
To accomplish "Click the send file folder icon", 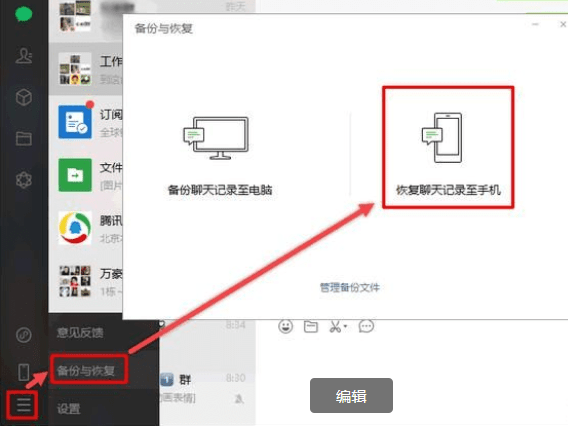I will coord(311,326).
